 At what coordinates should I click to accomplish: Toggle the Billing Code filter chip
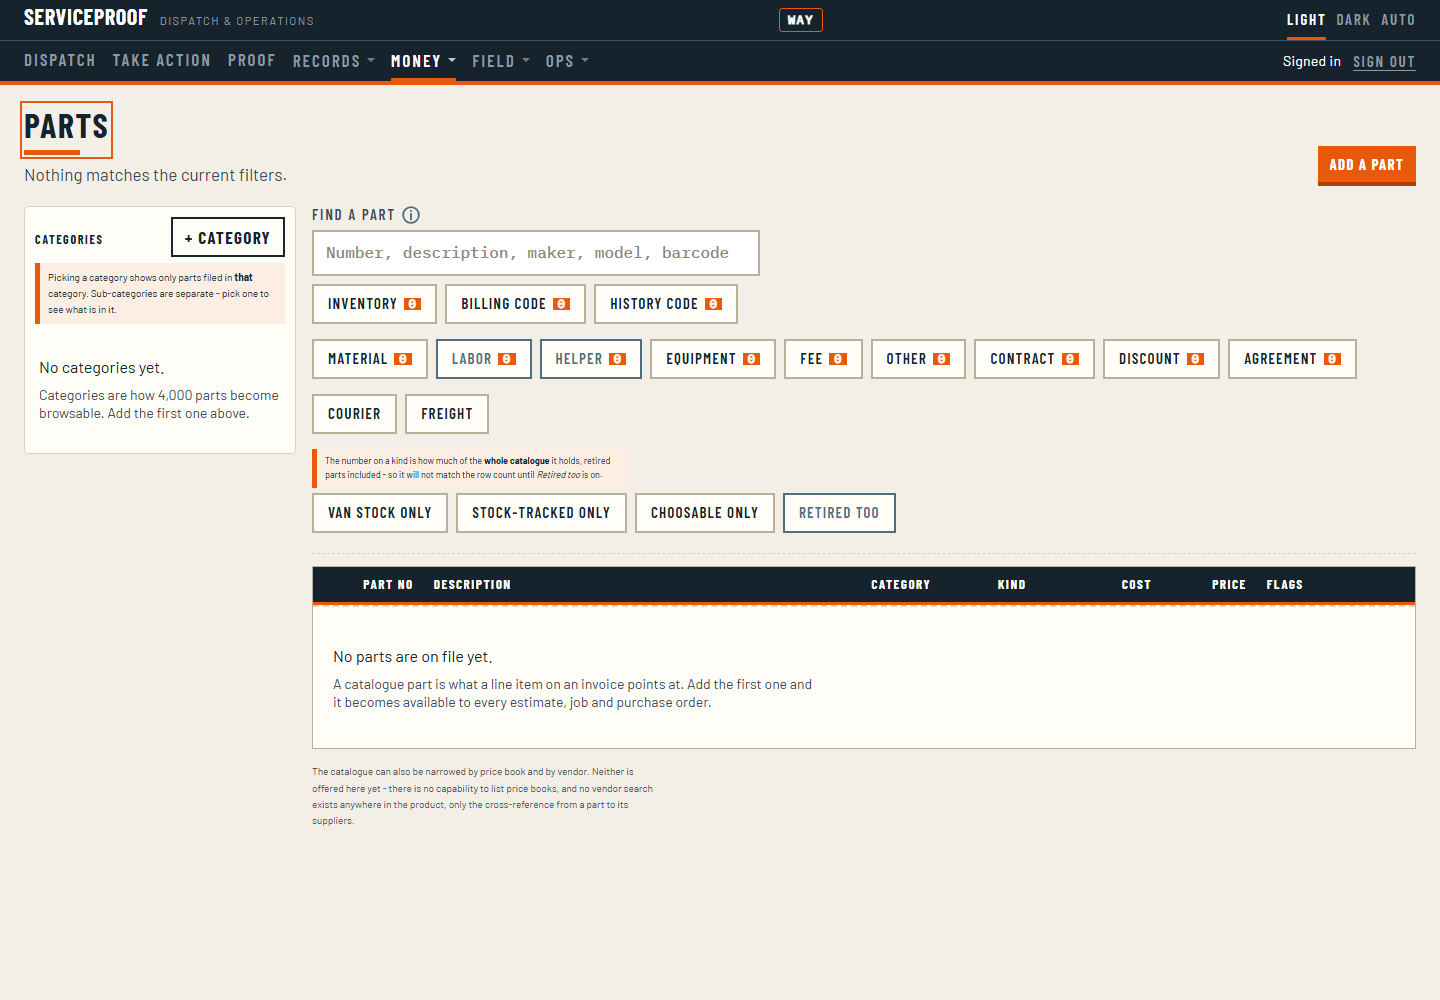pos(515,304)
